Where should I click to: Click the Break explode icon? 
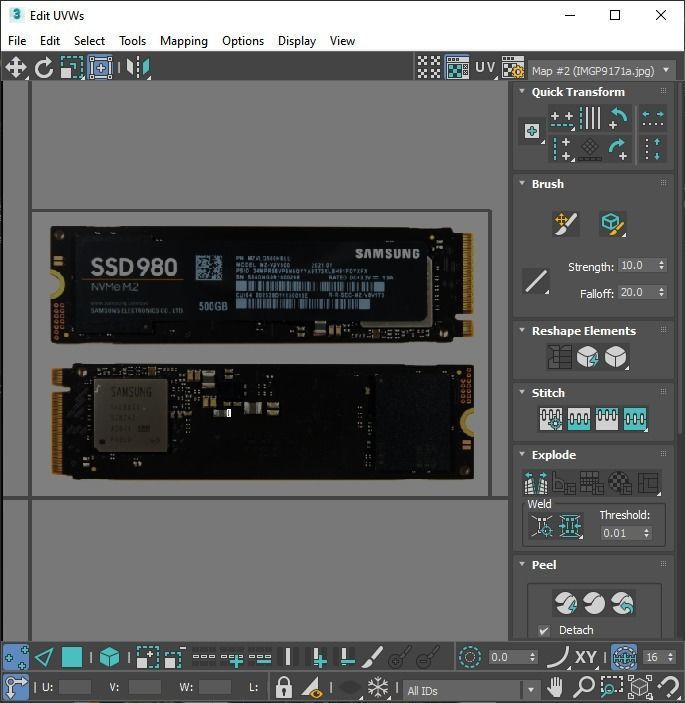point(536,483)
